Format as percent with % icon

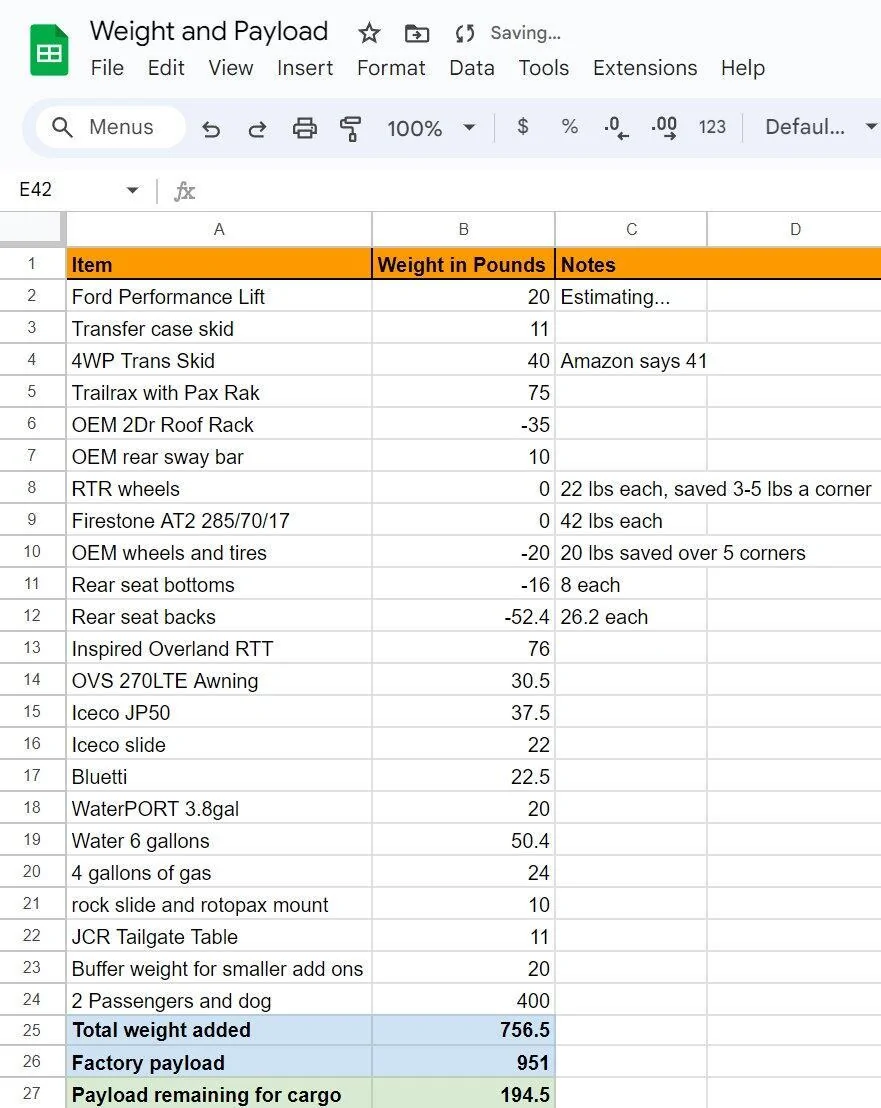(569, 126)
